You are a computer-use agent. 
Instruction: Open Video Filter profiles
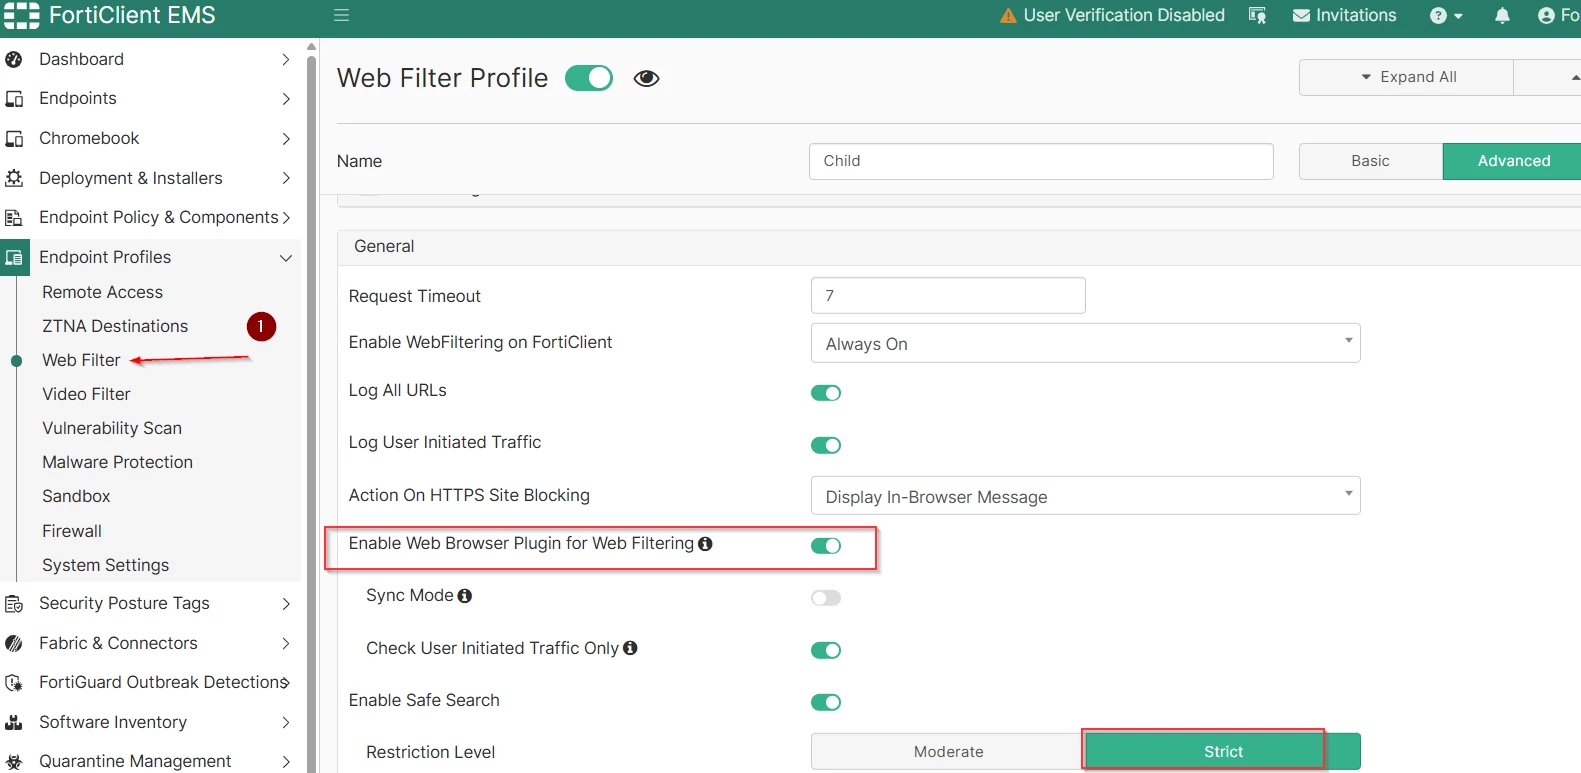coord(86,394)
